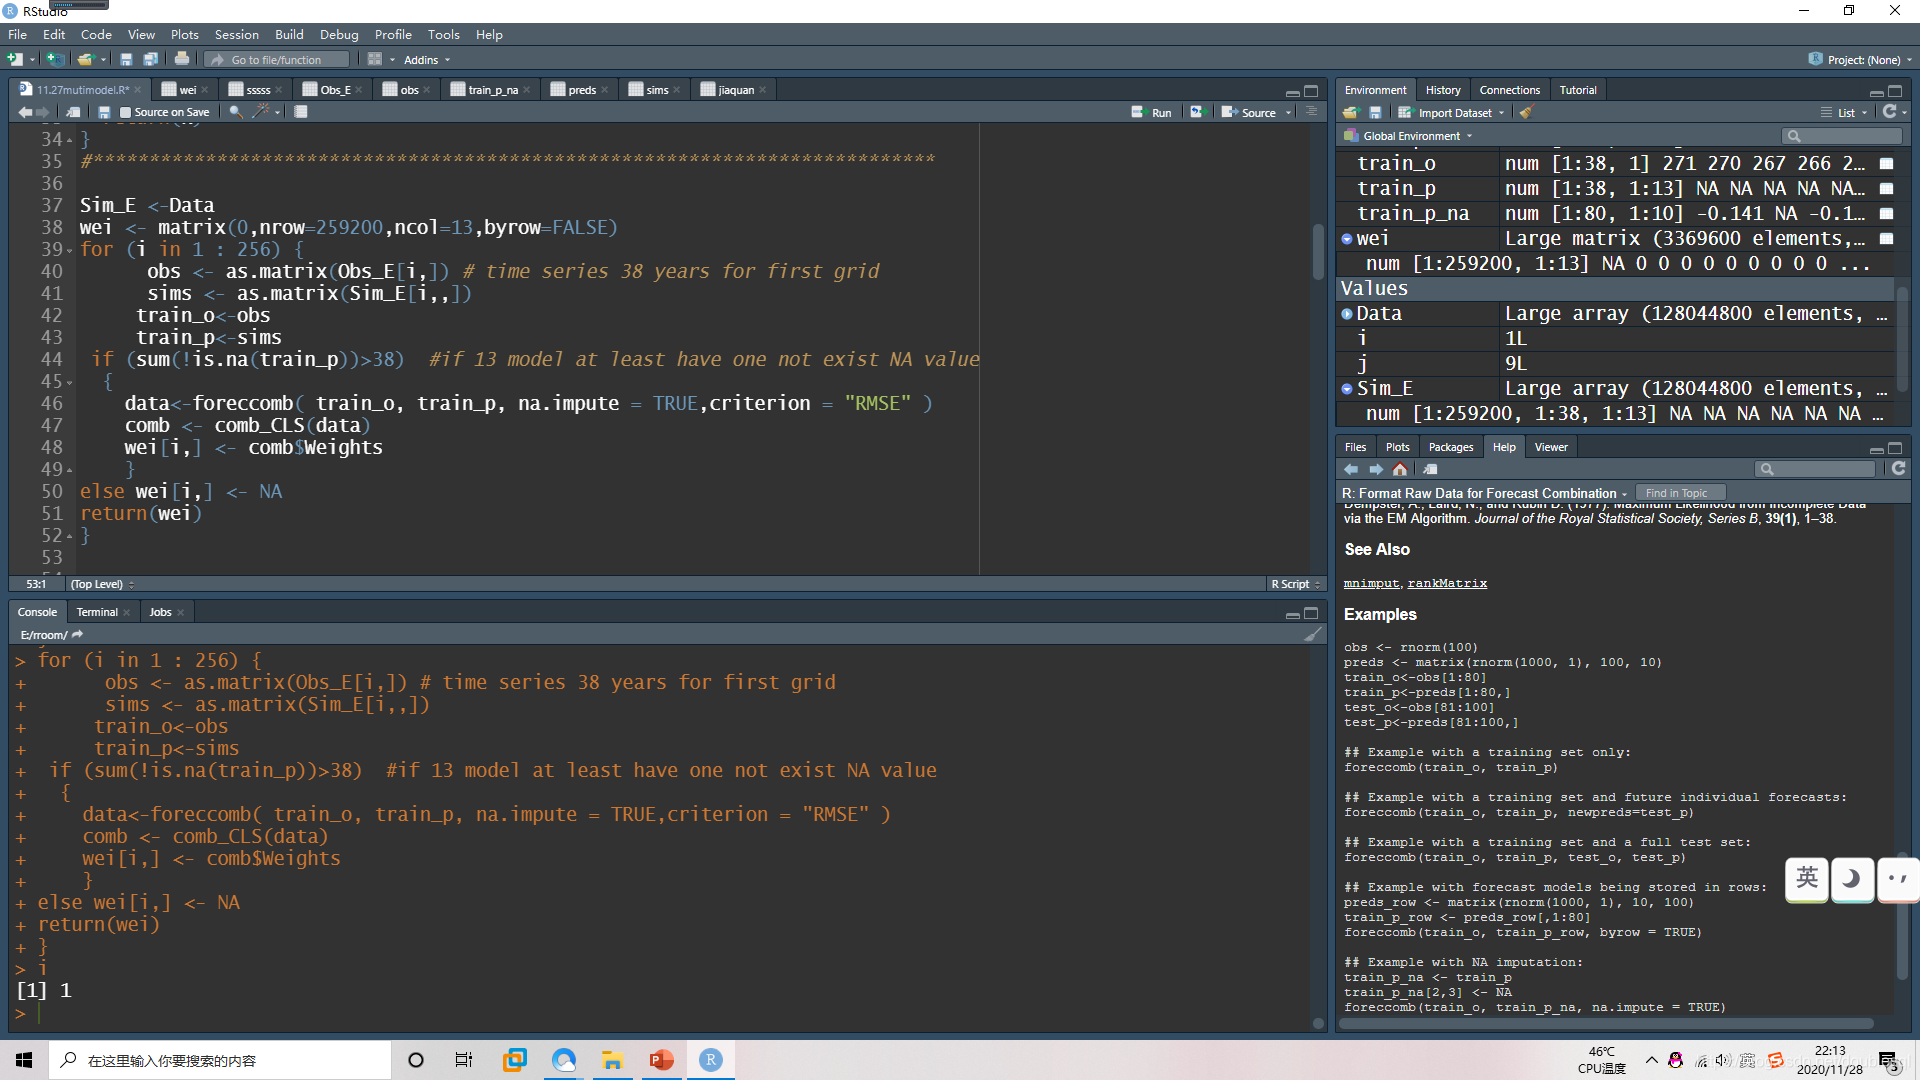
Task: Switch to the Packages tab
Action: 1450,447
